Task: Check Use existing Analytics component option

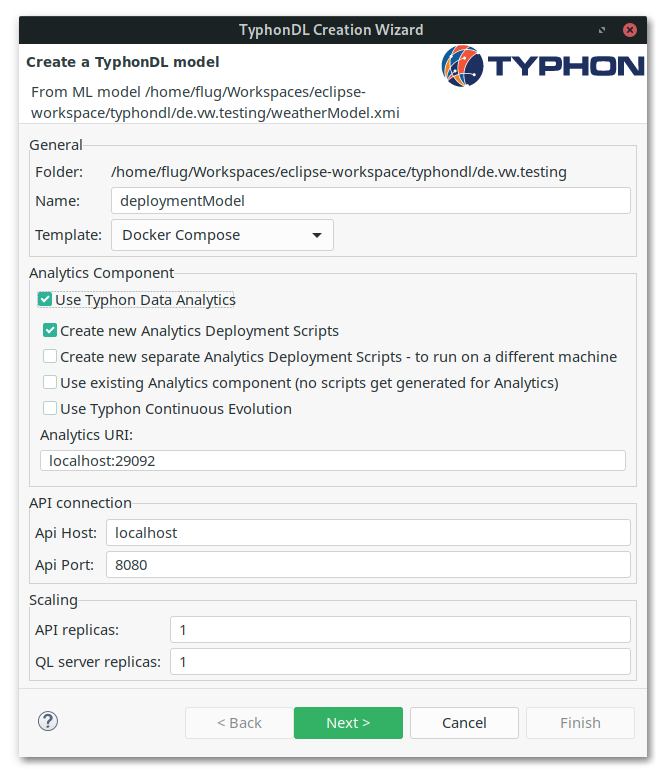Action: [x=50, y=383]
